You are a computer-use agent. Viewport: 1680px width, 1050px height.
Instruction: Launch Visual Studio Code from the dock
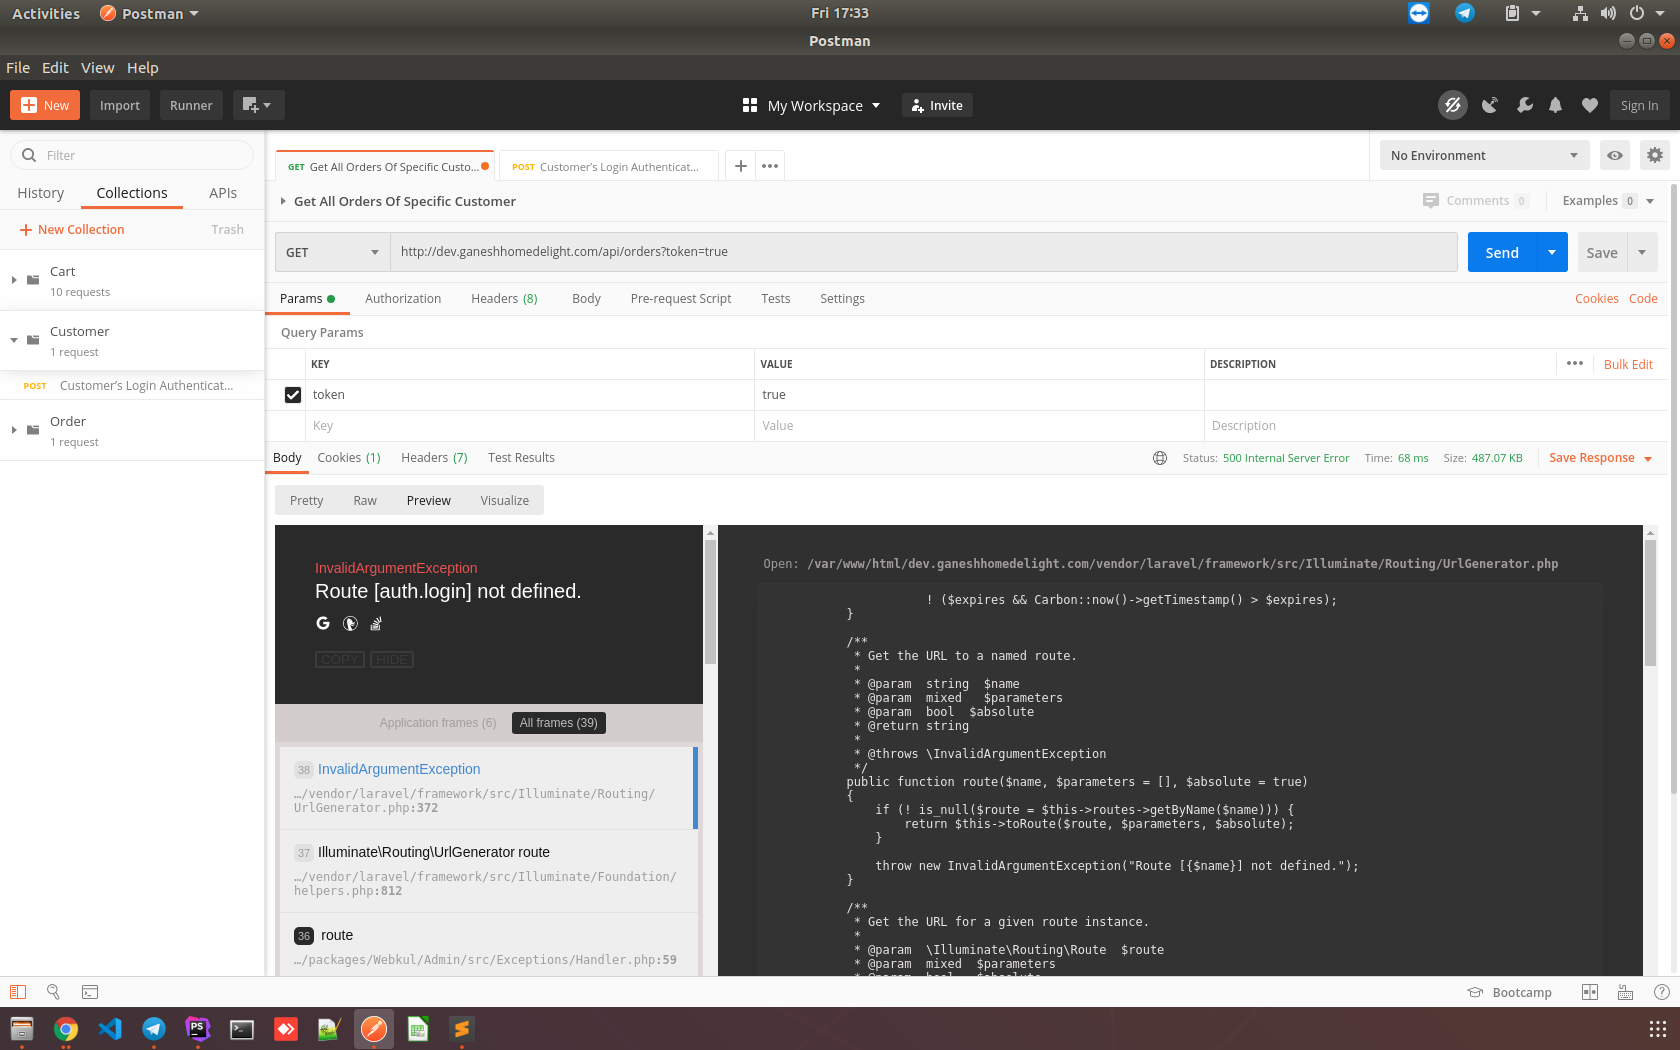click(x=110, y=1028)
